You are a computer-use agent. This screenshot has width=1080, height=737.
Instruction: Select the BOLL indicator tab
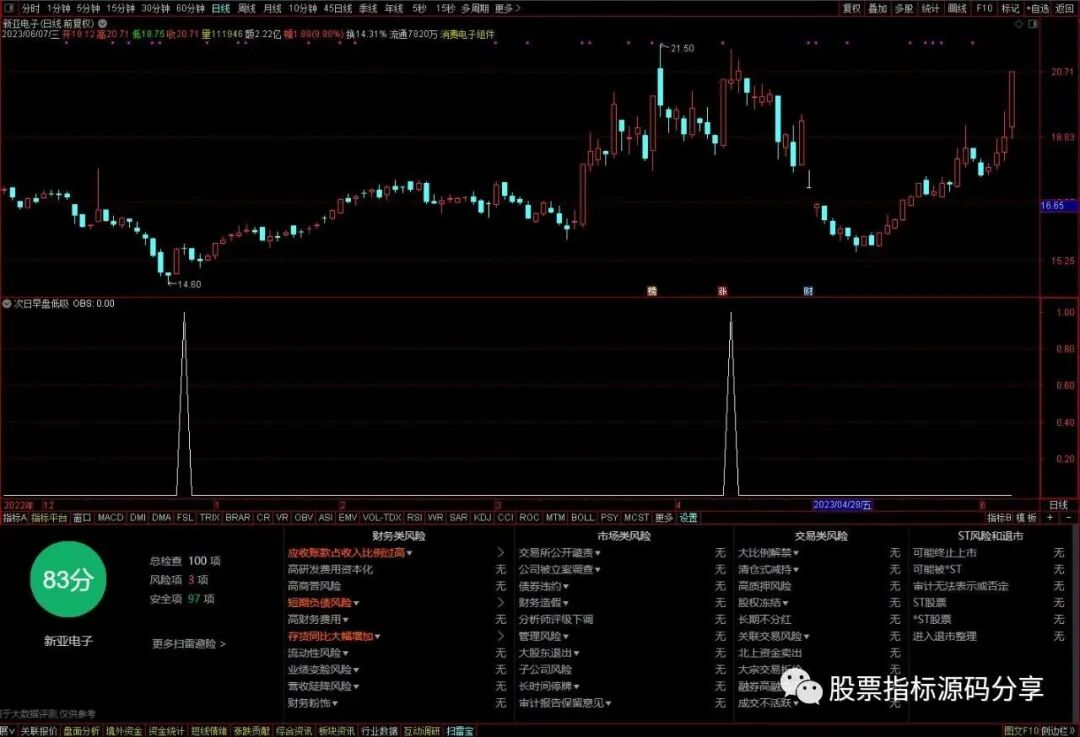click(583, 517)
